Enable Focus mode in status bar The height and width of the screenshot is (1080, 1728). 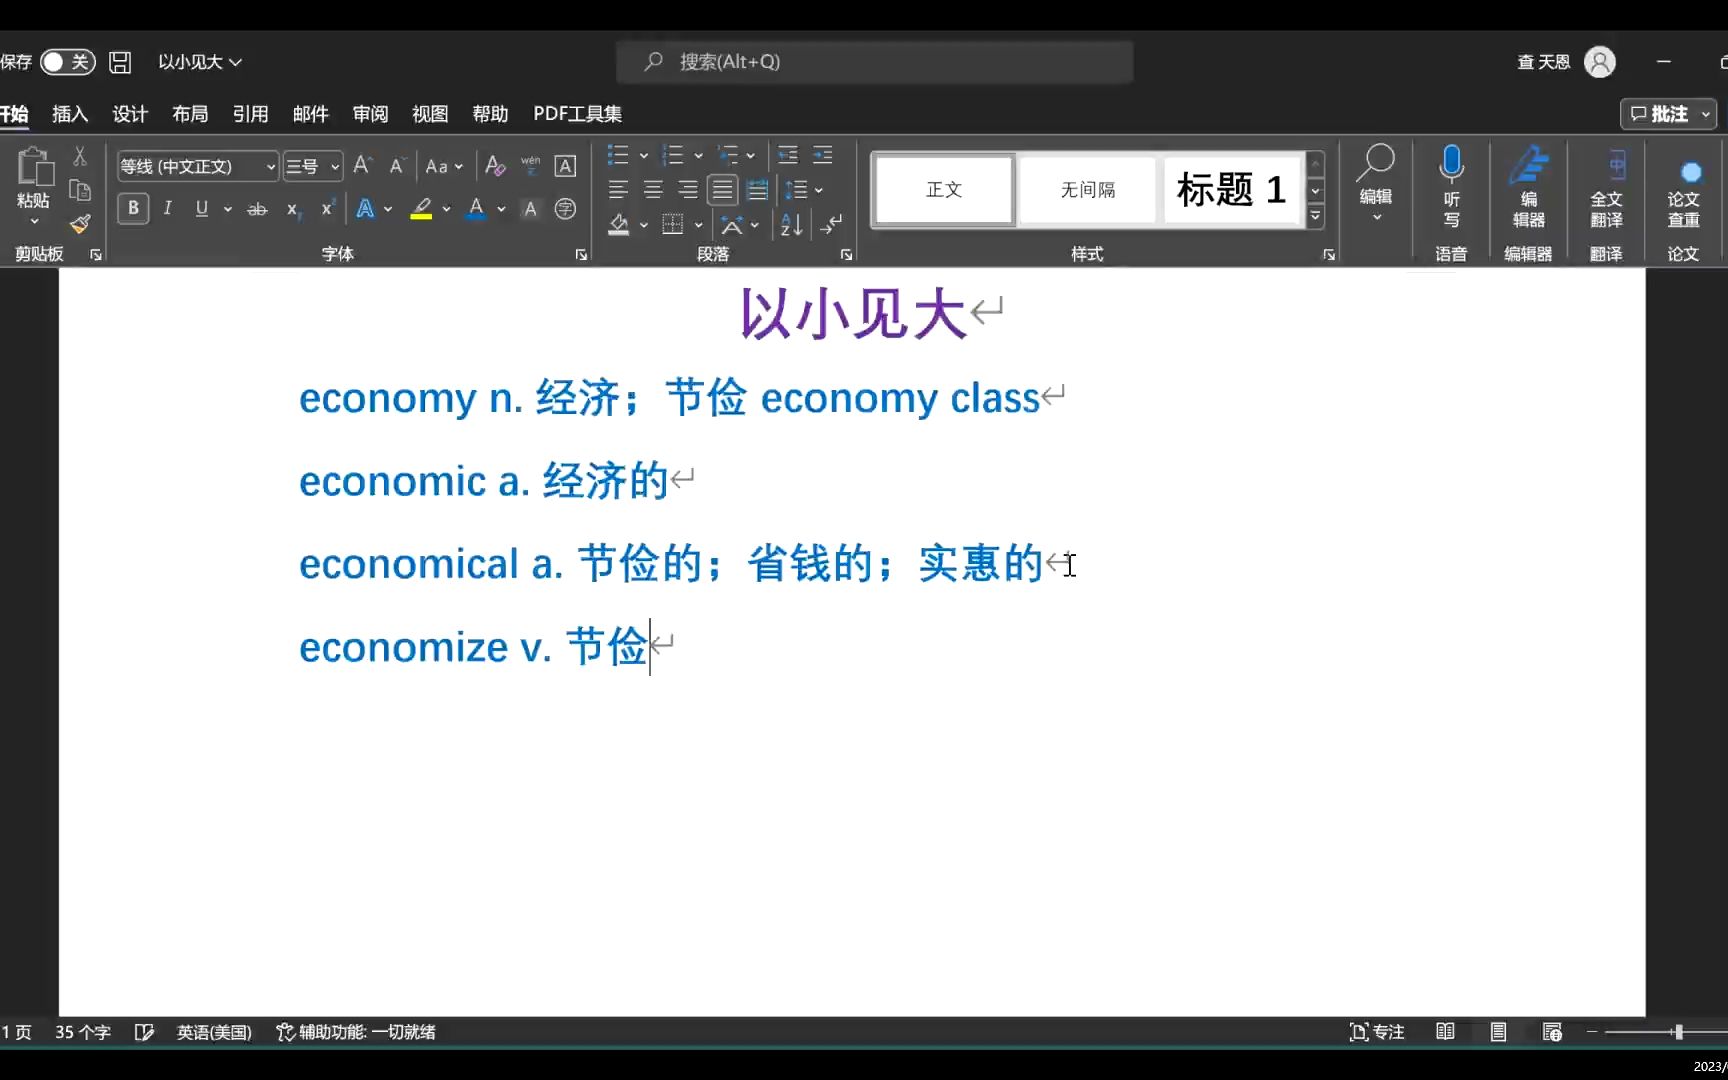[1377, 1032]
